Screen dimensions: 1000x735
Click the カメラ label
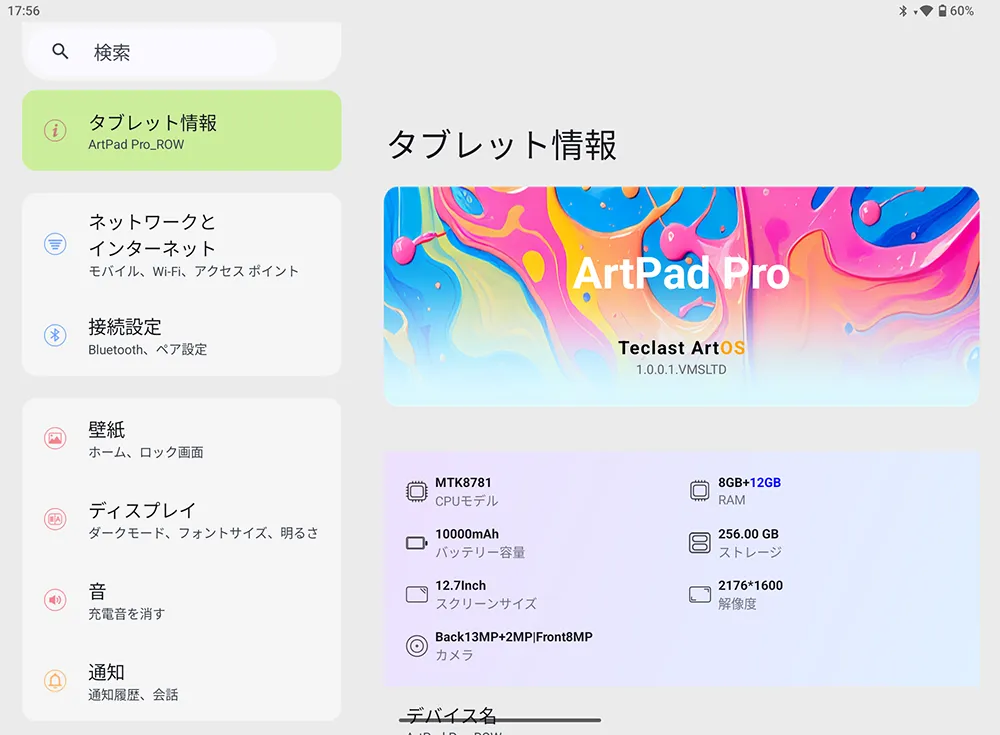click(x=454, y=655)
